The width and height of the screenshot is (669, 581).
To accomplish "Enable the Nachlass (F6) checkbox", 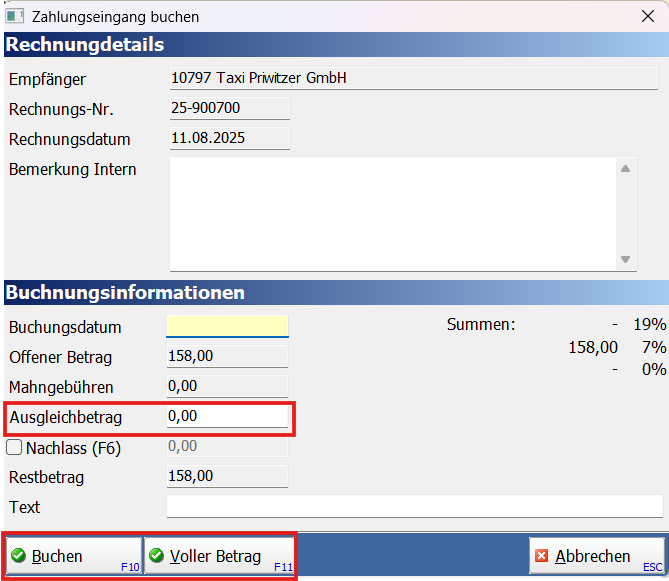I will click(x=15, y=448).
